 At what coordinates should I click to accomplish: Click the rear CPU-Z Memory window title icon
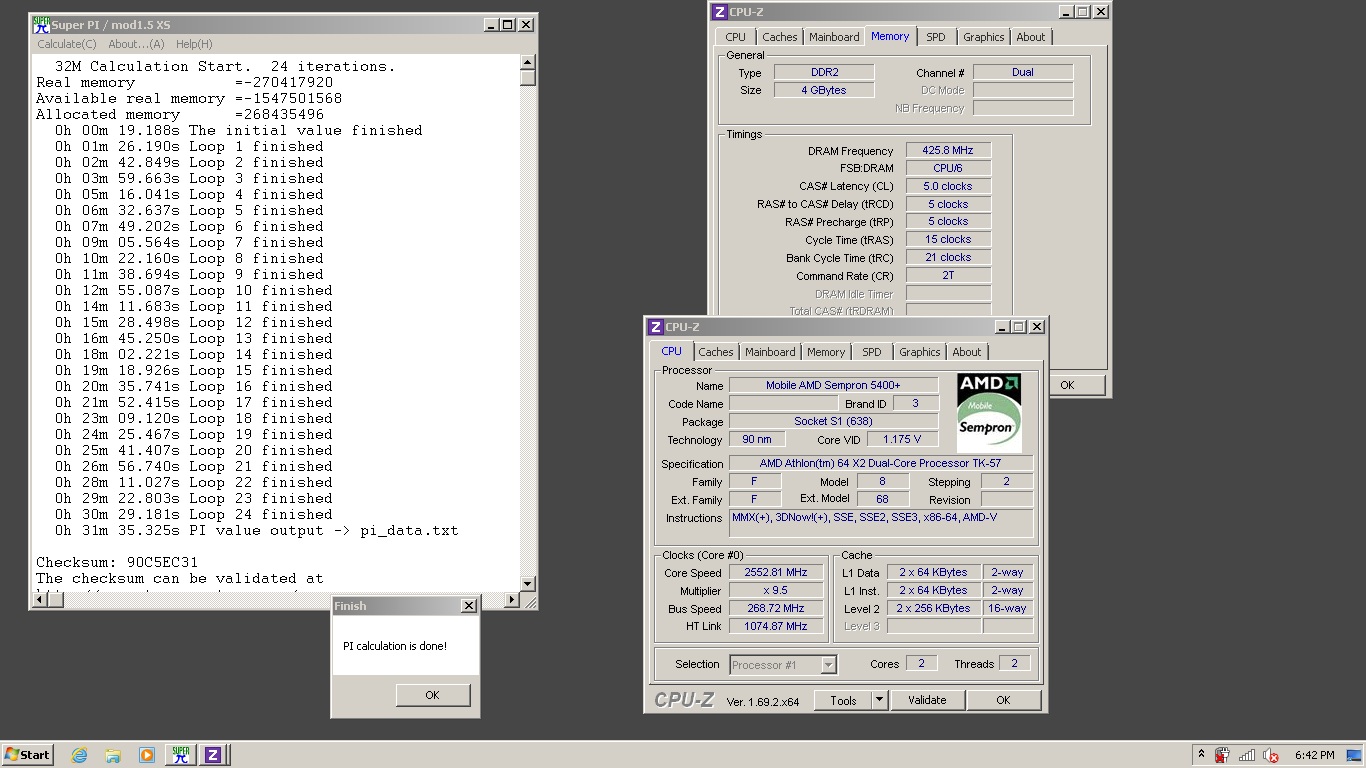click(x=720, y=12)
